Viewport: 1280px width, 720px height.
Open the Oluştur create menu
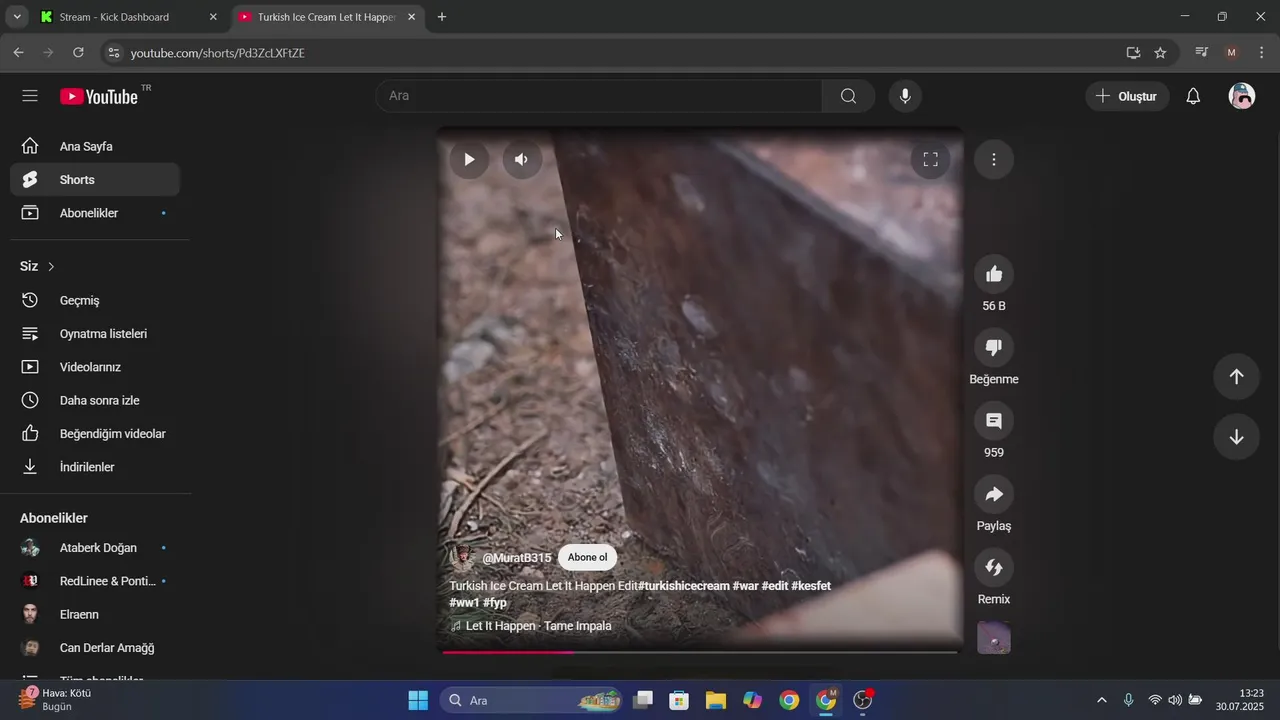click(x=1127, y=96)
